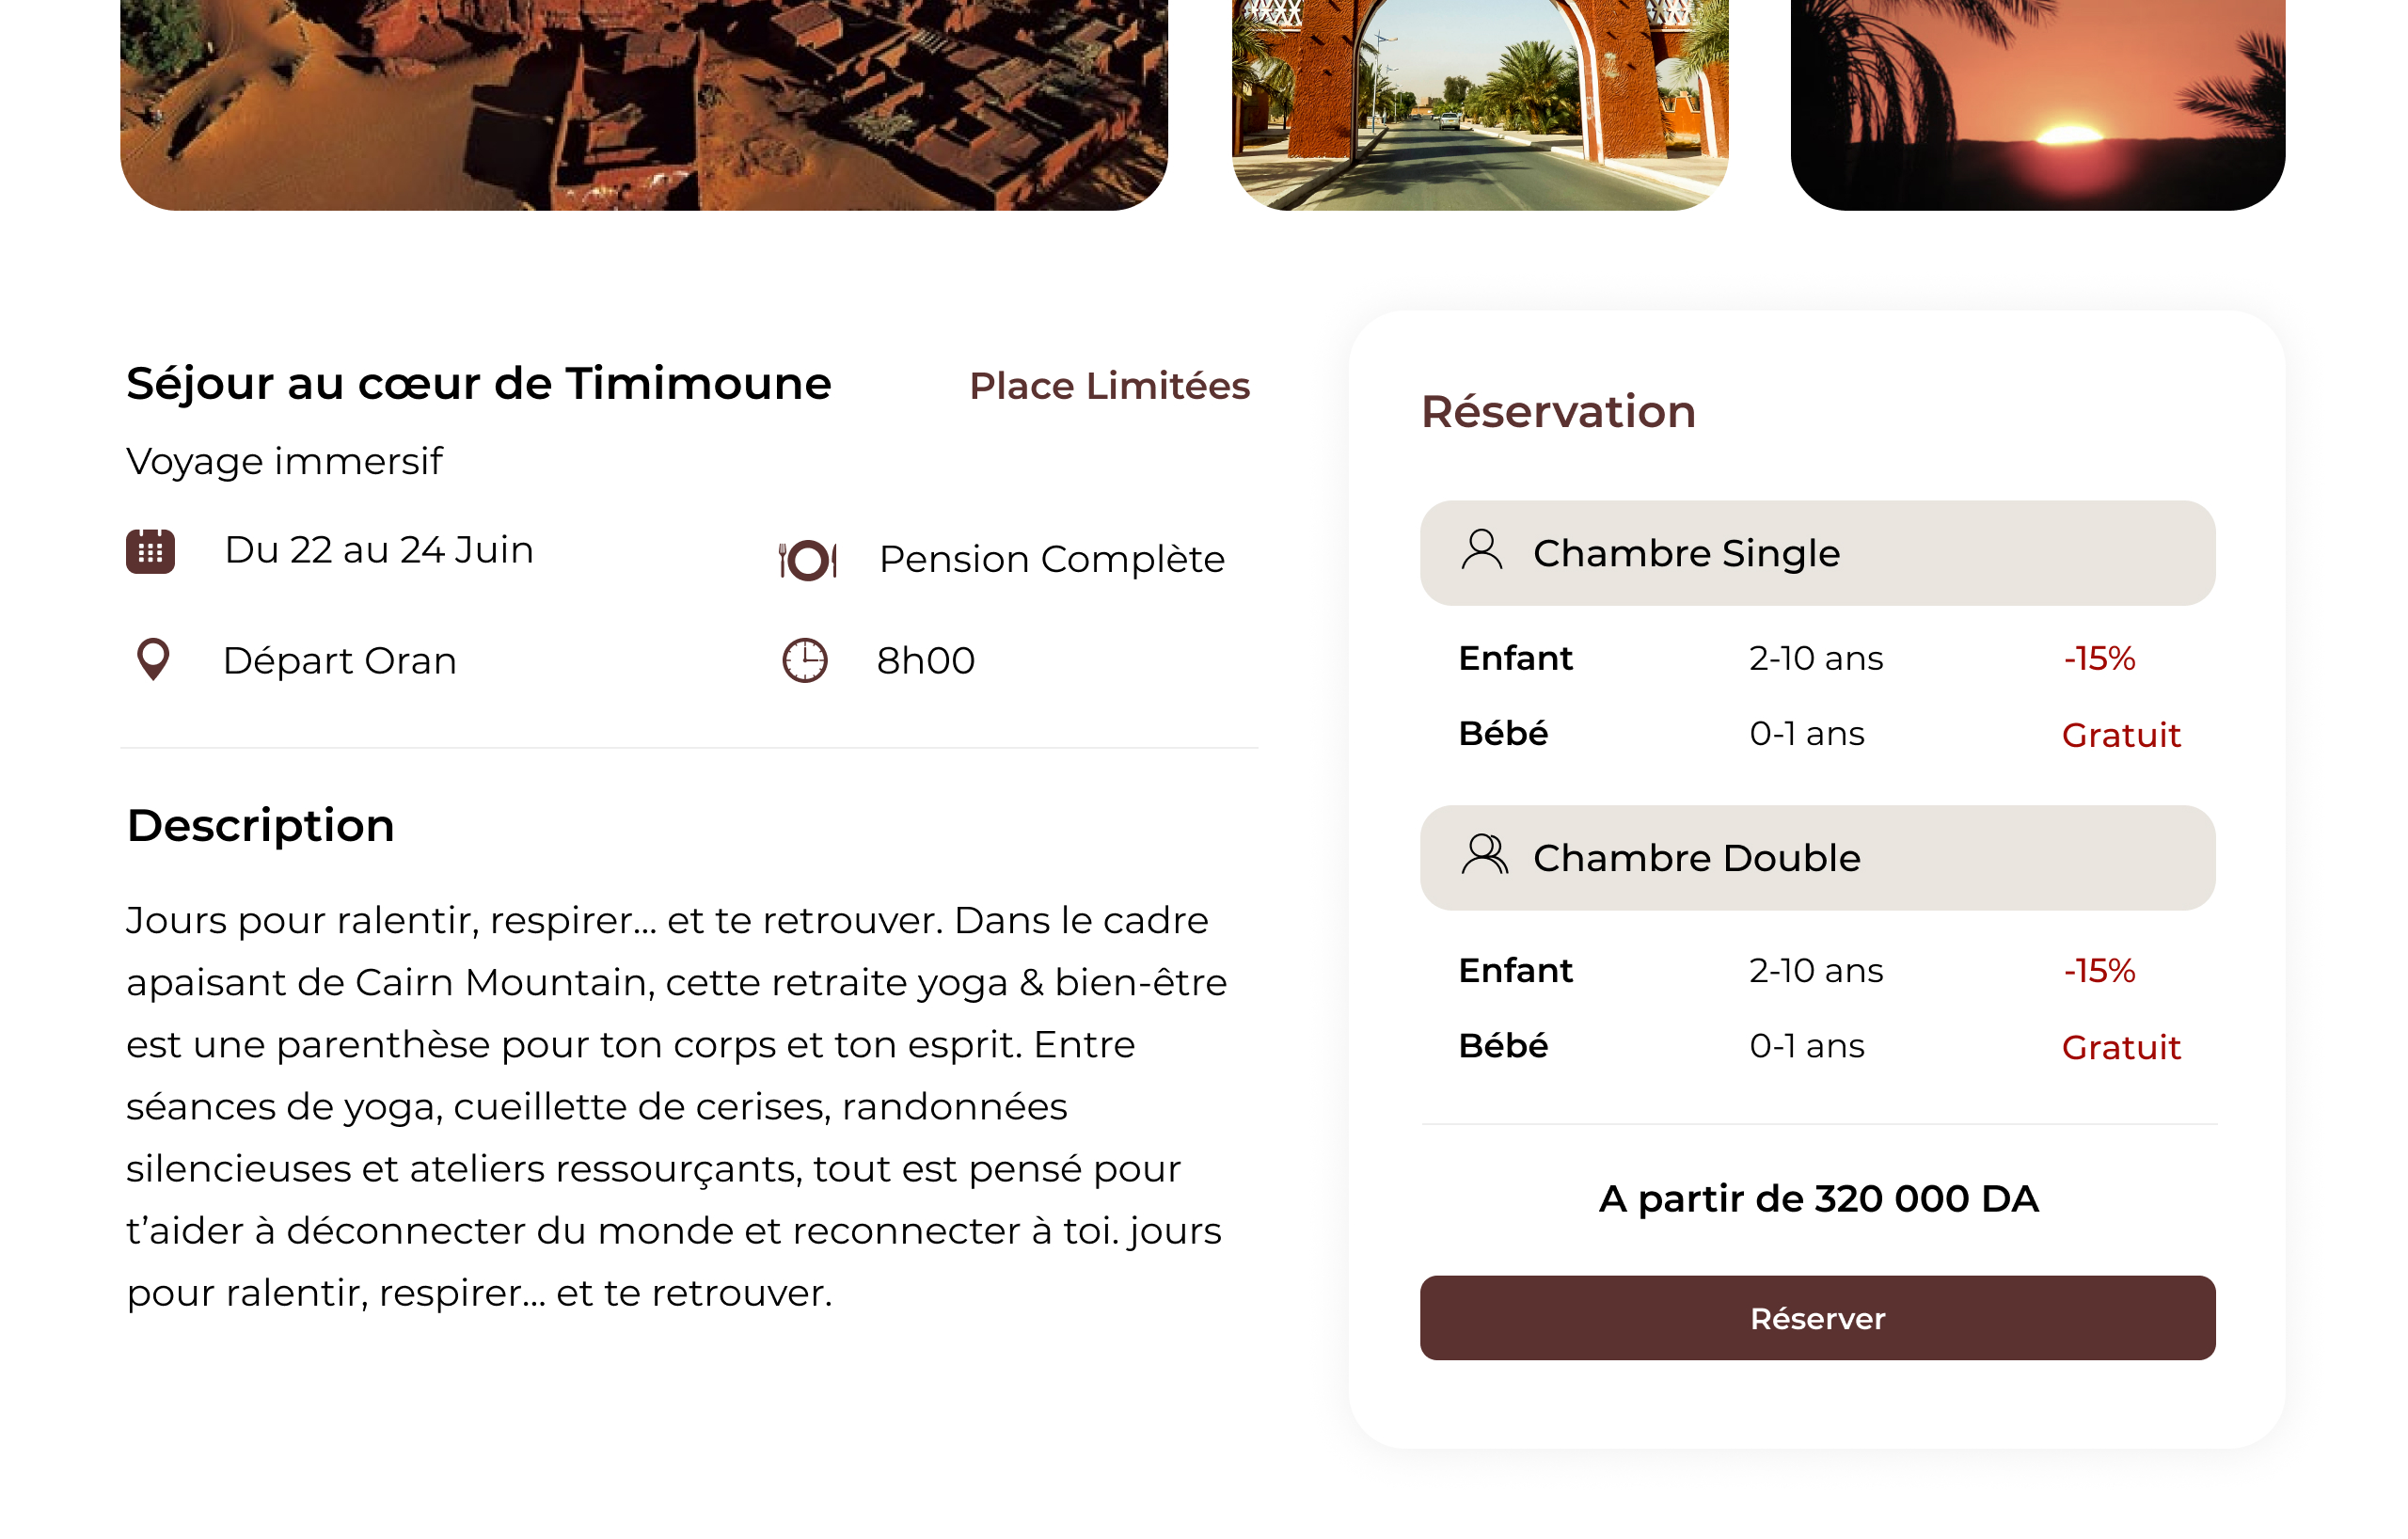Viewport: 2408px width, 1539px height.
Task: Click the Description heading
Action: point(260,826)
